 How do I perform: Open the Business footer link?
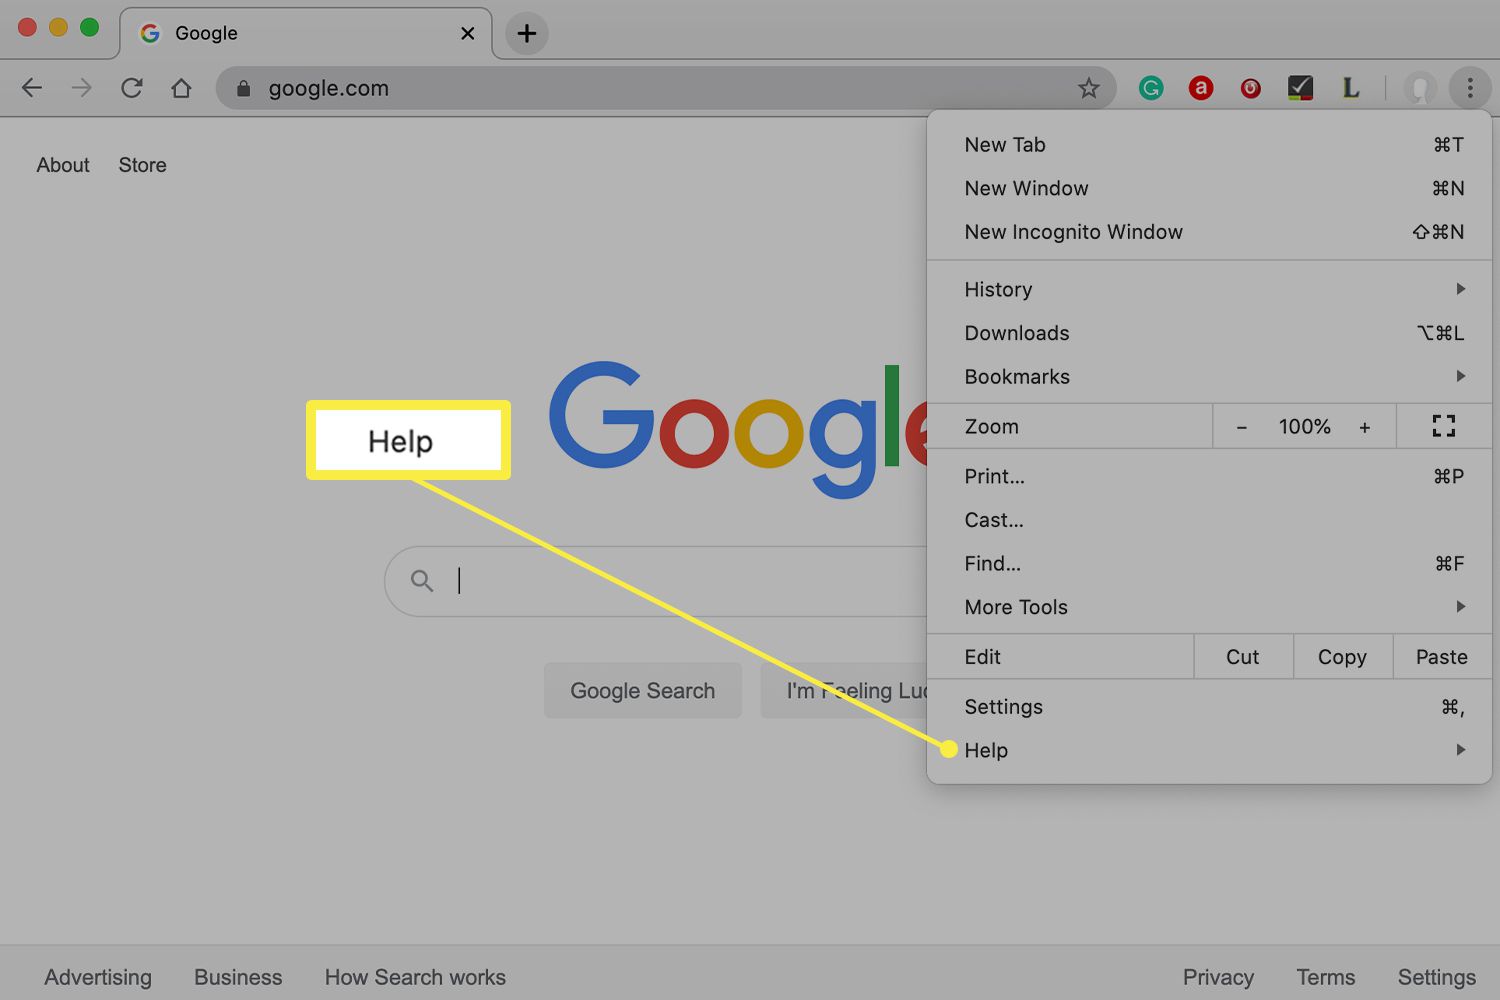coord(238,977)
